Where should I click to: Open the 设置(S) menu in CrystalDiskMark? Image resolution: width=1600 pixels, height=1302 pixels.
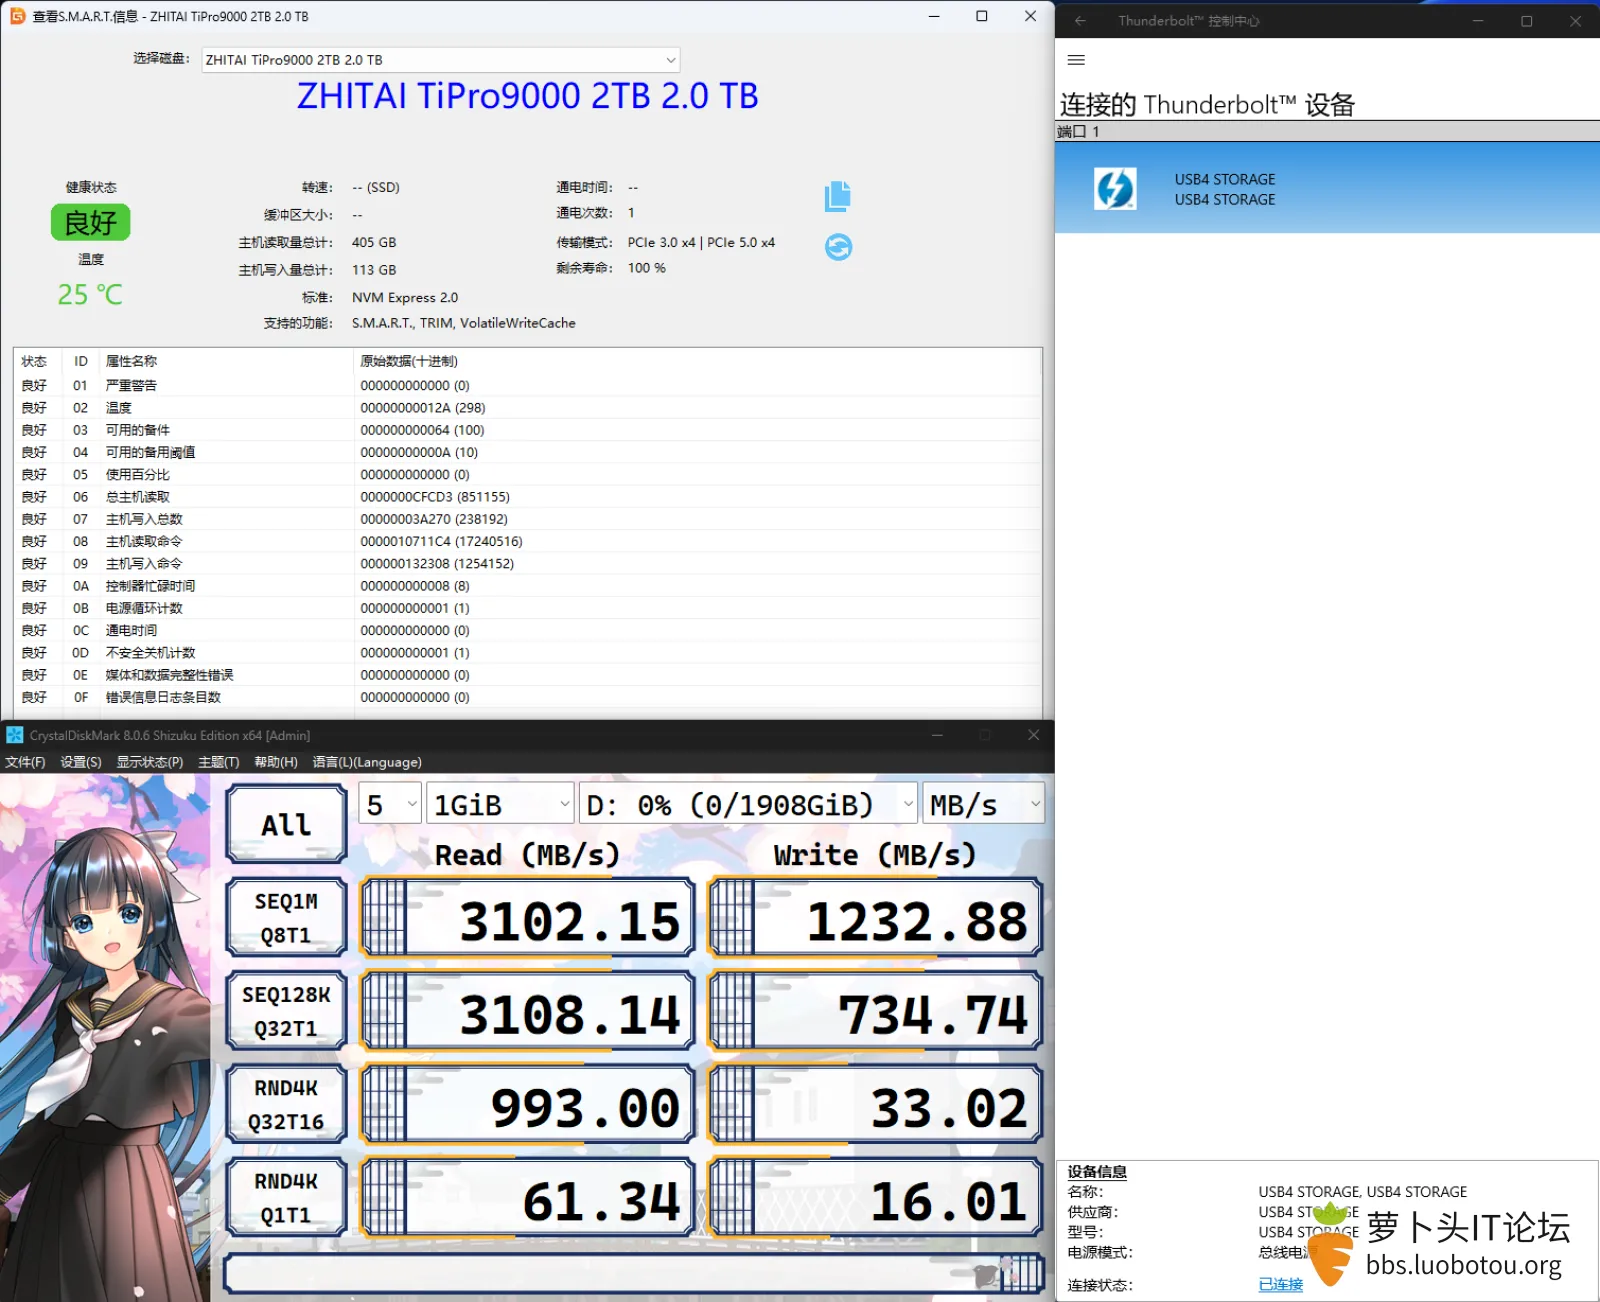click(81, 762)
